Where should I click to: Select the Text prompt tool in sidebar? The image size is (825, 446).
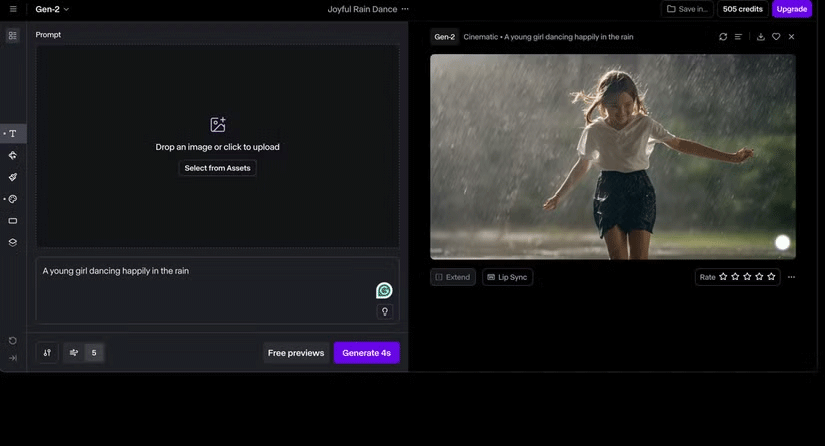[x=13, y=133]
